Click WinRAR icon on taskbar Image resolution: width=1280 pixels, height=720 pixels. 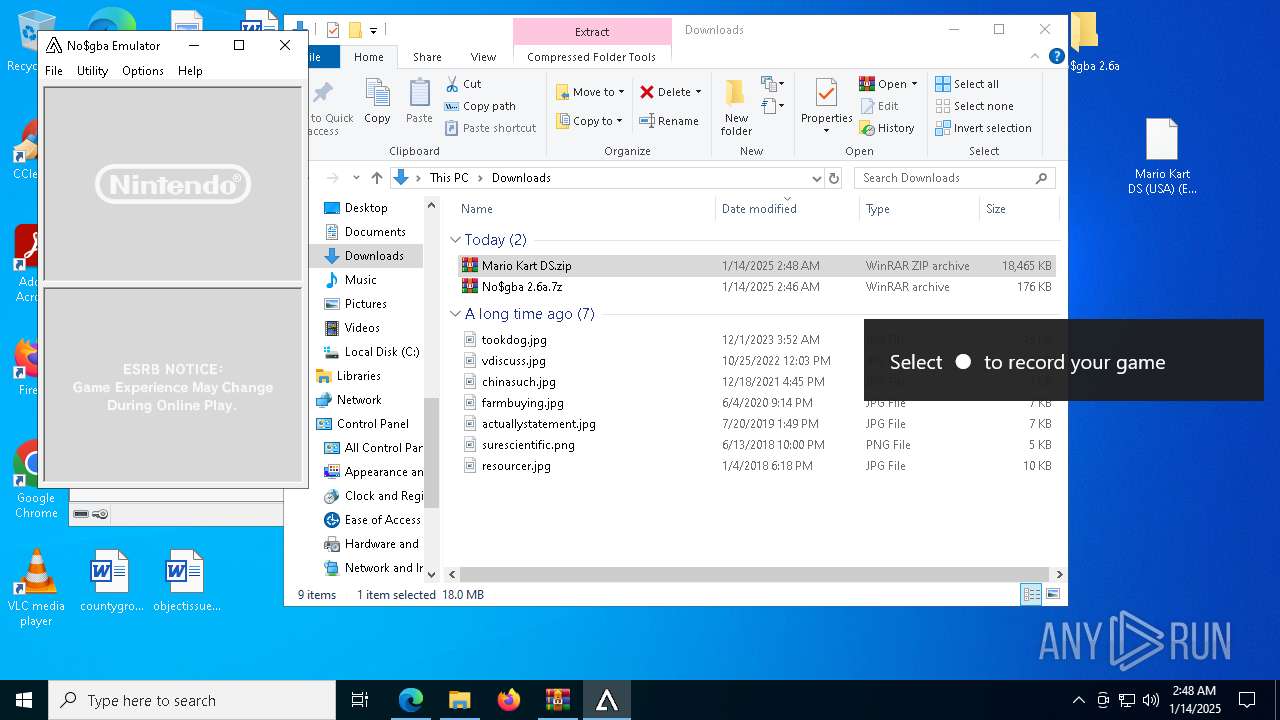(557, 700)
